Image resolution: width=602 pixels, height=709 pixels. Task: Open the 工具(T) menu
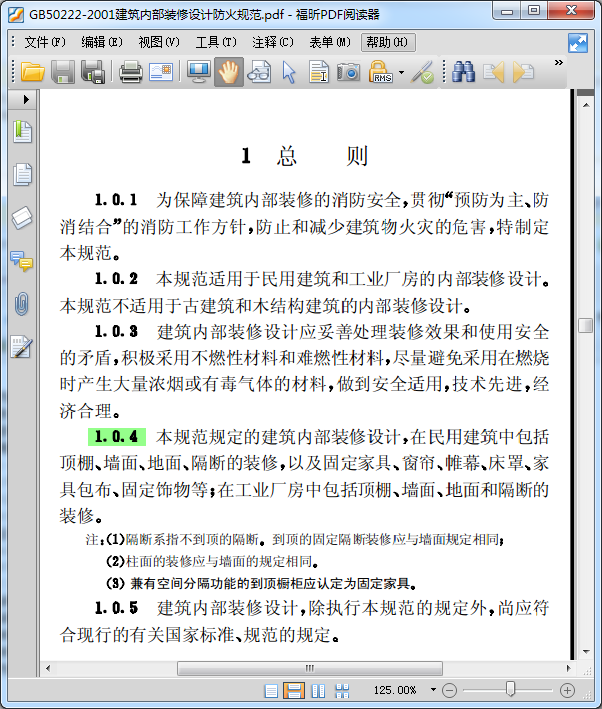[216, 43]
